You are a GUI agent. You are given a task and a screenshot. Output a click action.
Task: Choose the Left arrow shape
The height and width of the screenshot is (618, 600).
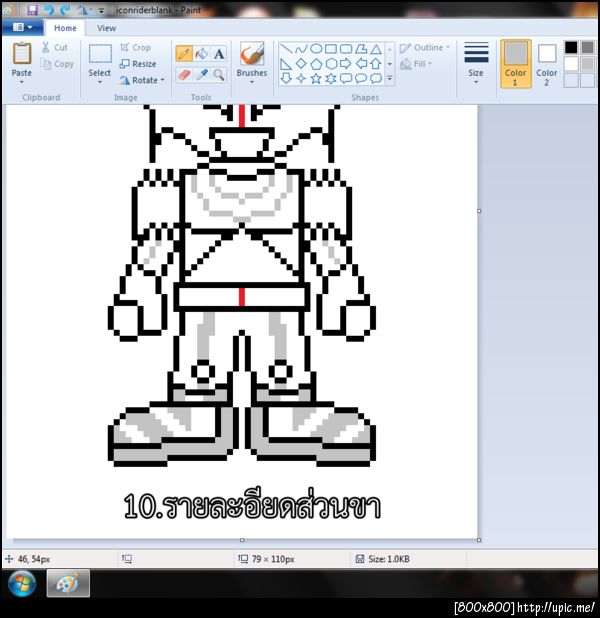click(361, 63)
